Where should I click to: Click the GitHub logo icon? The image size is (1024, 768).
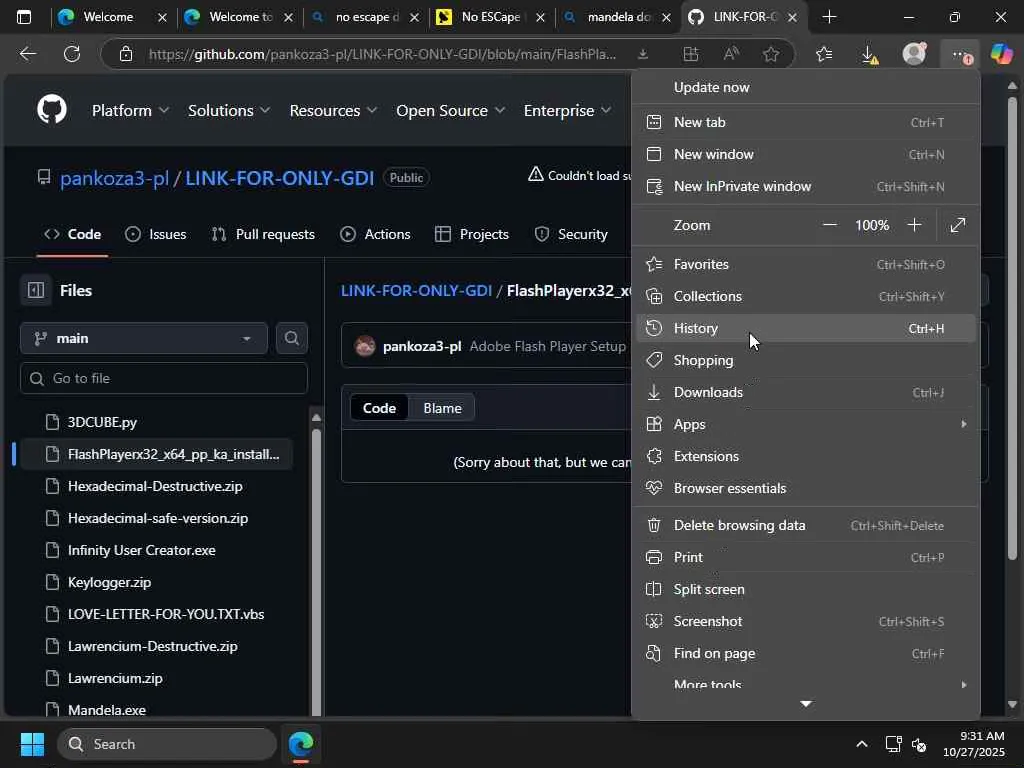[x=52, y=110]
